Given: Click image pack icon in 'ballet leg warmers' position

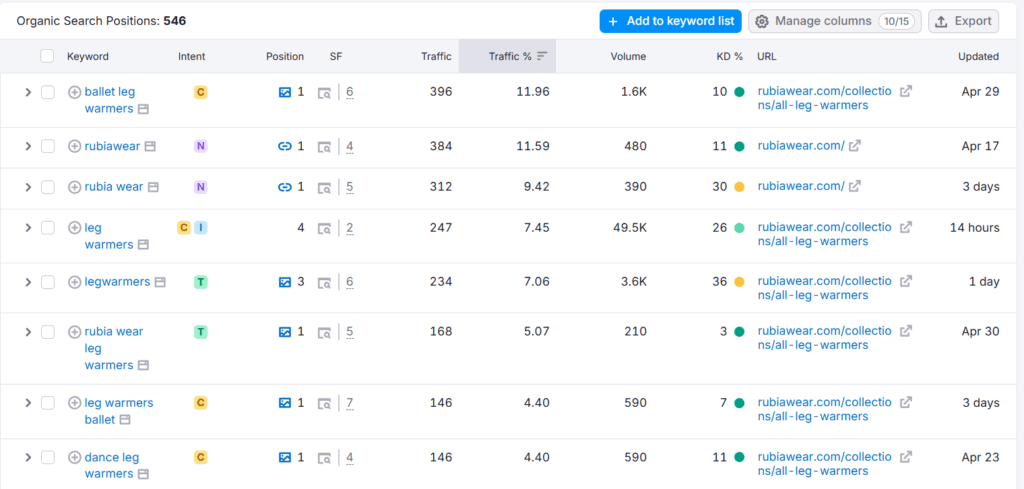Looking at the screenshot, I should pos(285,92).
